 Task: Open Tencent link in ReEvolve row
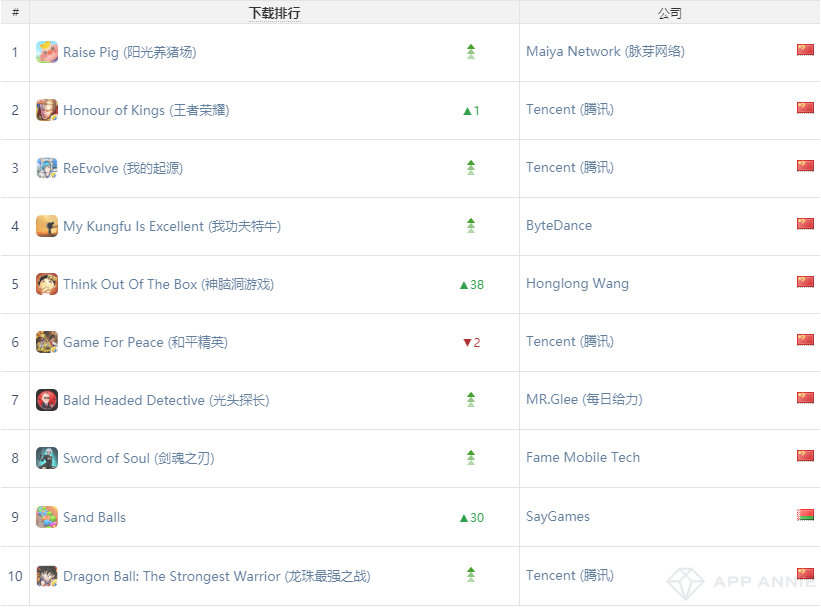pos(570,168)
